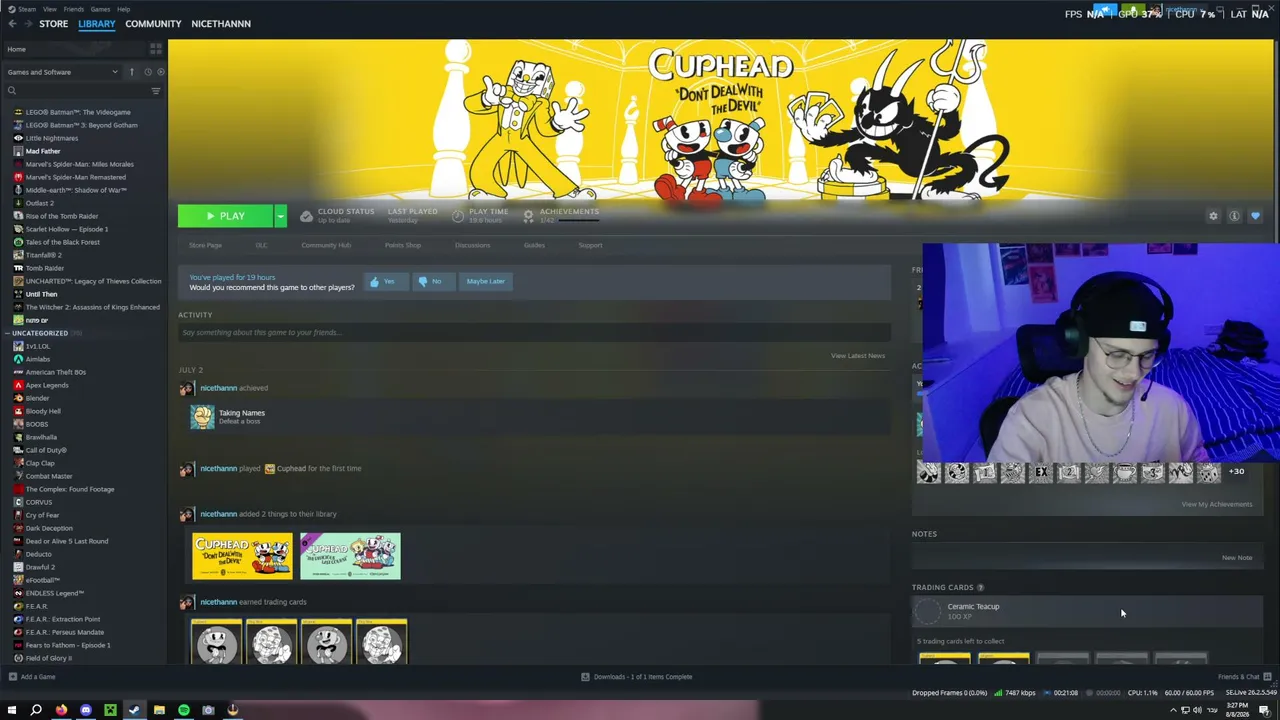Open Minecraft from the taskbar
The width and height of the screenshot is (1280, 720).
coord(110,710)
